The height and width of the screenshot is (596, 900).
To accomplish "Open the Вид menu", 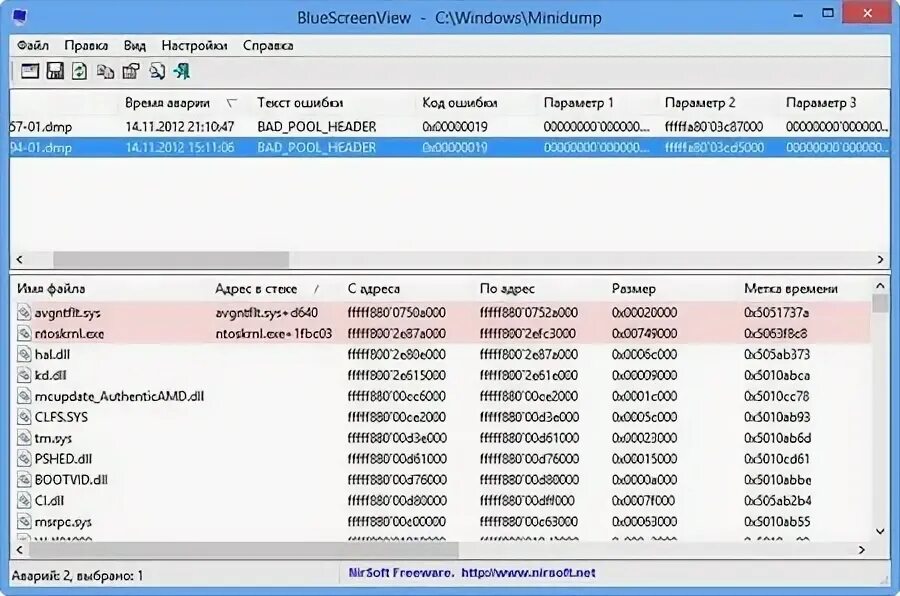I will (135, 45).
